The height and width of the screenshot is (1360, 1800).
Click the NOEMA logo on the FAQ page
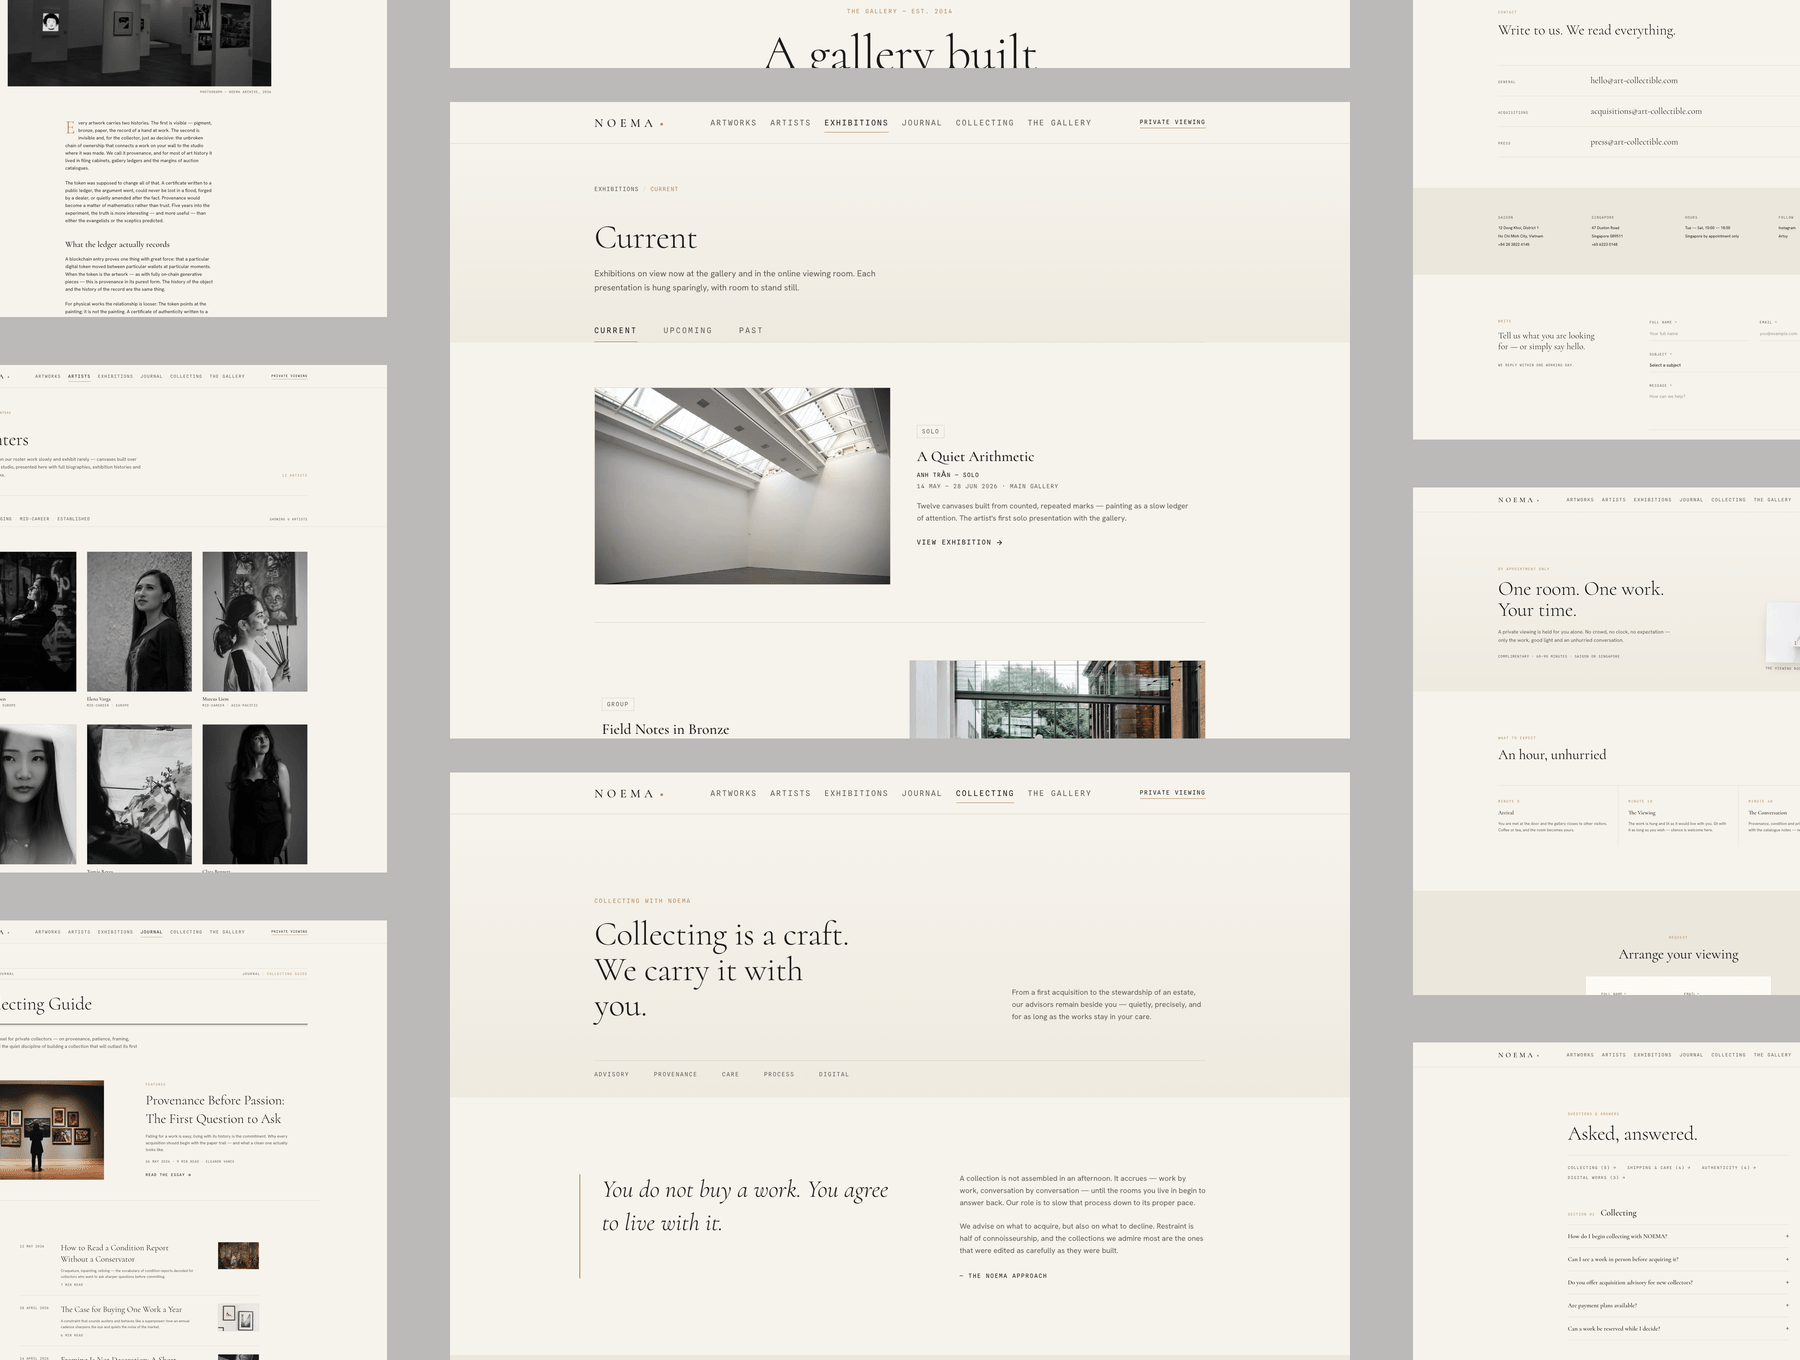1518,1055
